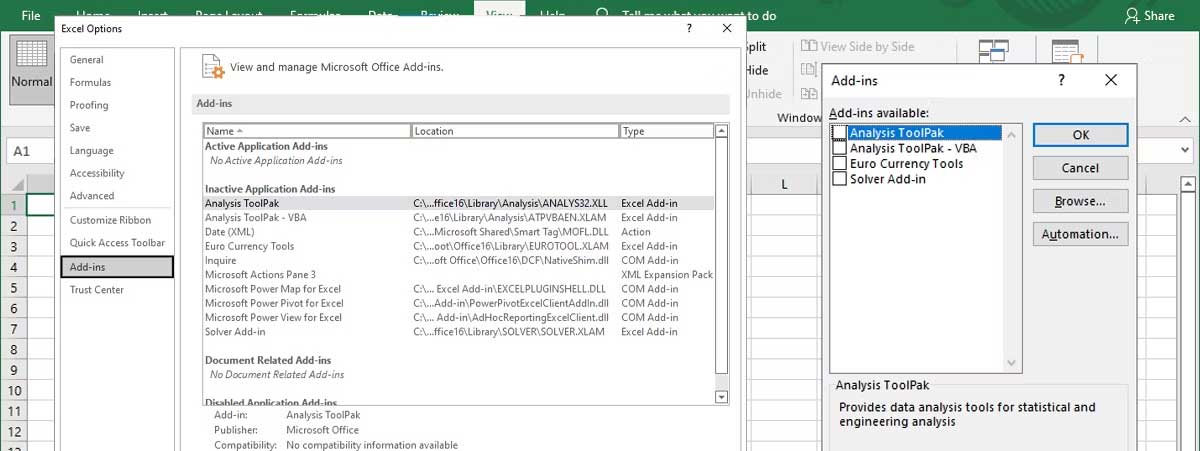The height and width of the screenshot is (451, 1200).
Task: Select Advanced in Excel Options sidebar
Action: click(115, 196)
